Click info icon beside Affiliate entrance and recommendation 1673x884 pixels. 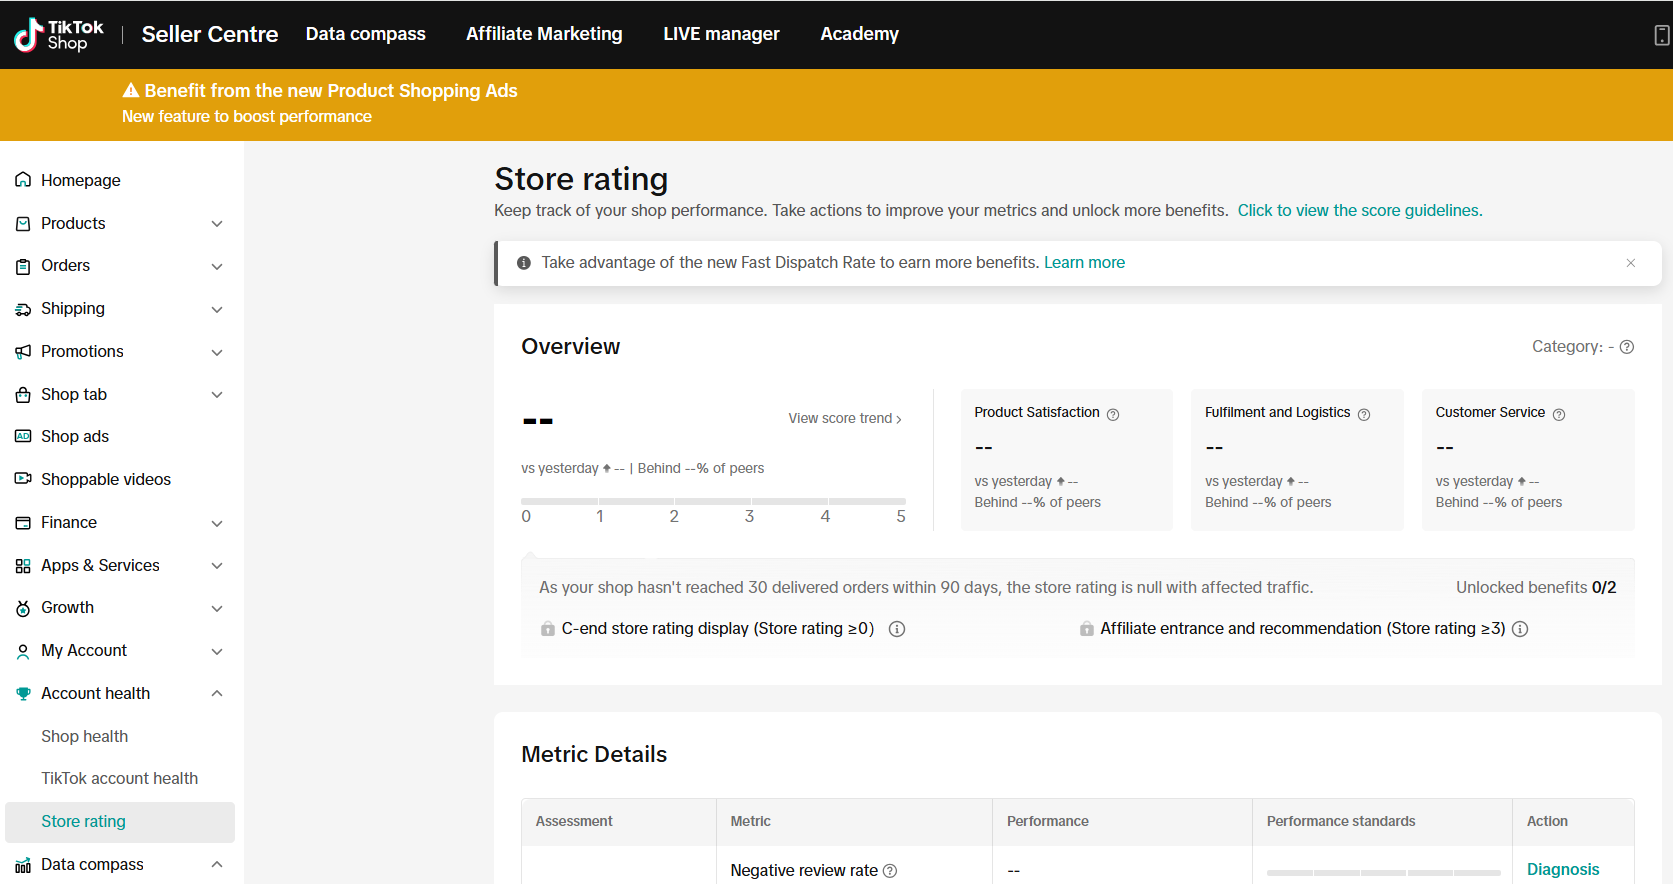pyautogui.click(x=1520, y=629)
